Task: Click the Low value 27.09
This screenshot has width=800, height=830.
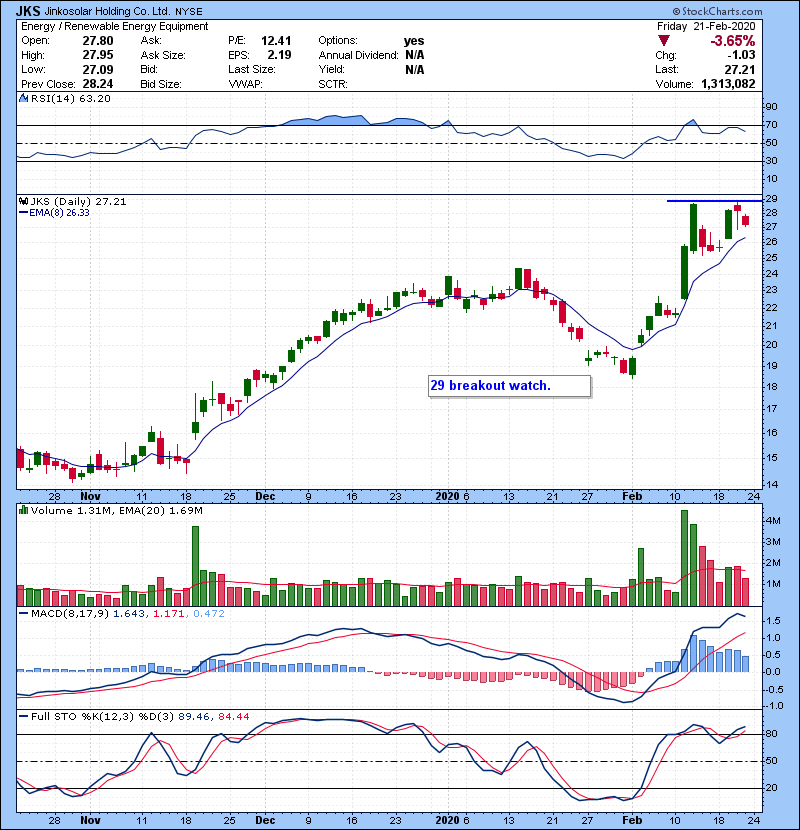Action: (x=98, y=69)
